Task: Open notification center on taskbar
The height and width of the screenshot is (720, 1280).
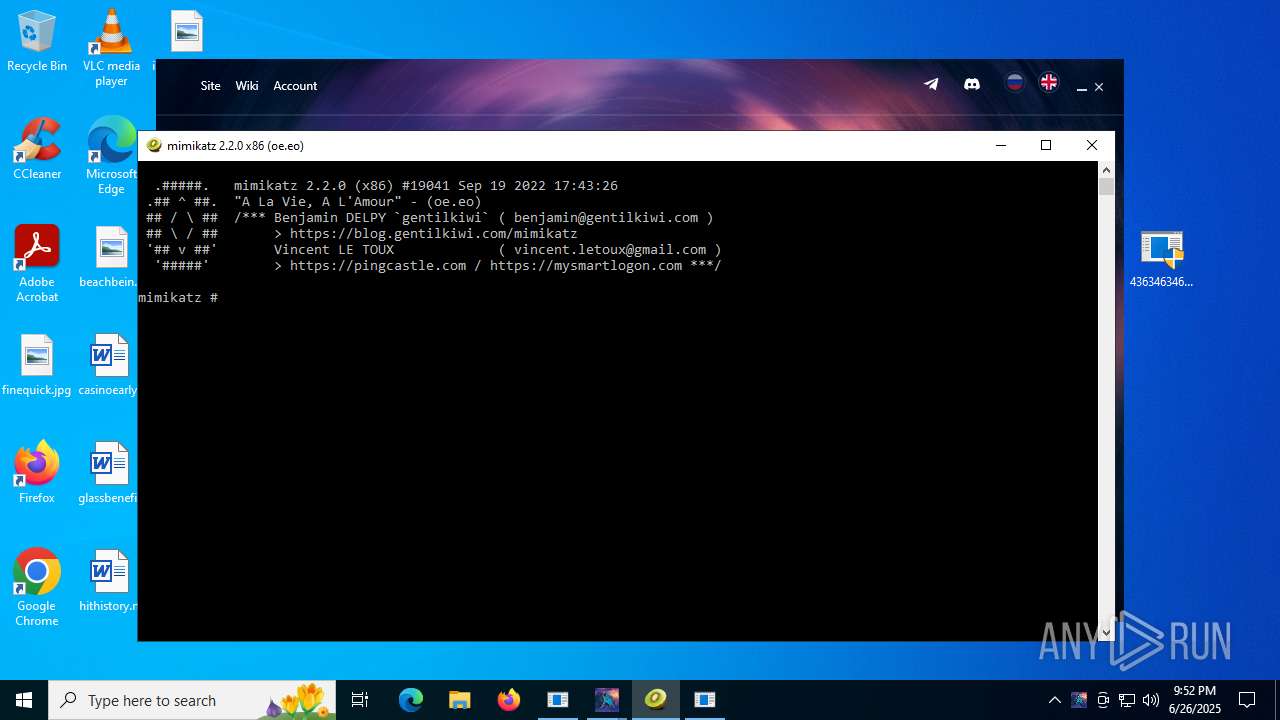Action: click(1247, 700)
